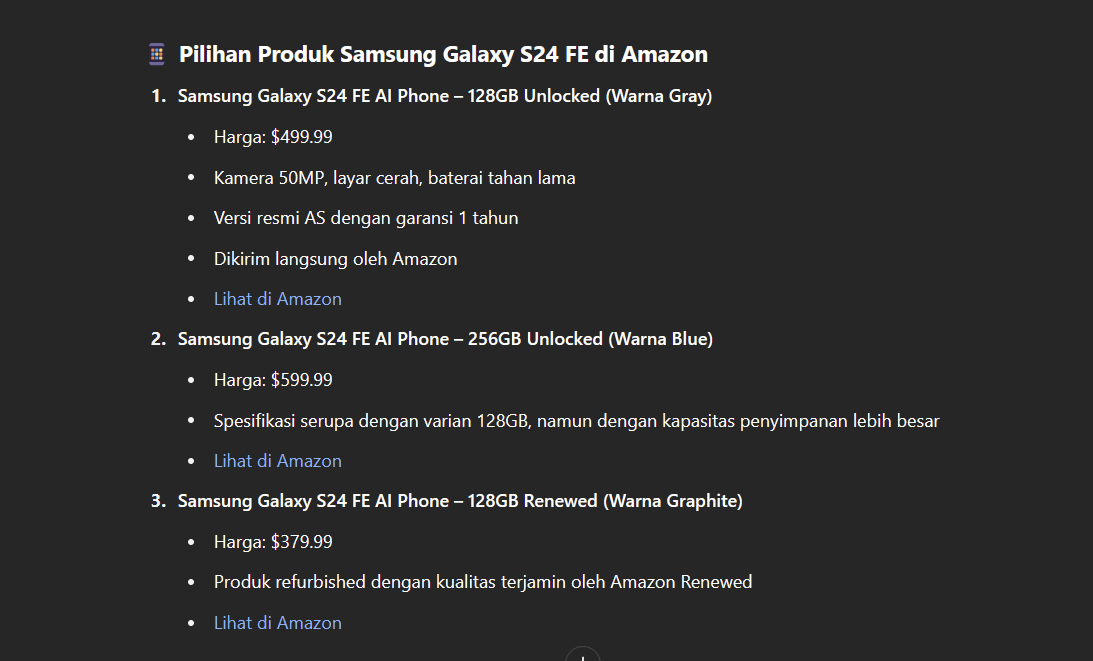
Task: Click the heading Pilihan Produk Samsung Galaxy S24 FE
Action: [443, 54]
